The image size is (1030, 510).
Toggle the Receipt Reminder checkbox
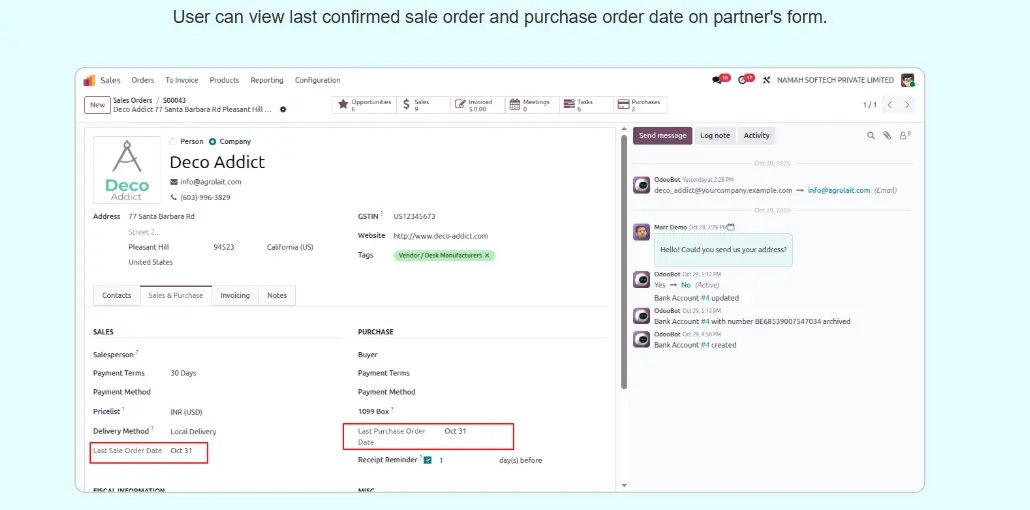(x=427, y=460)
